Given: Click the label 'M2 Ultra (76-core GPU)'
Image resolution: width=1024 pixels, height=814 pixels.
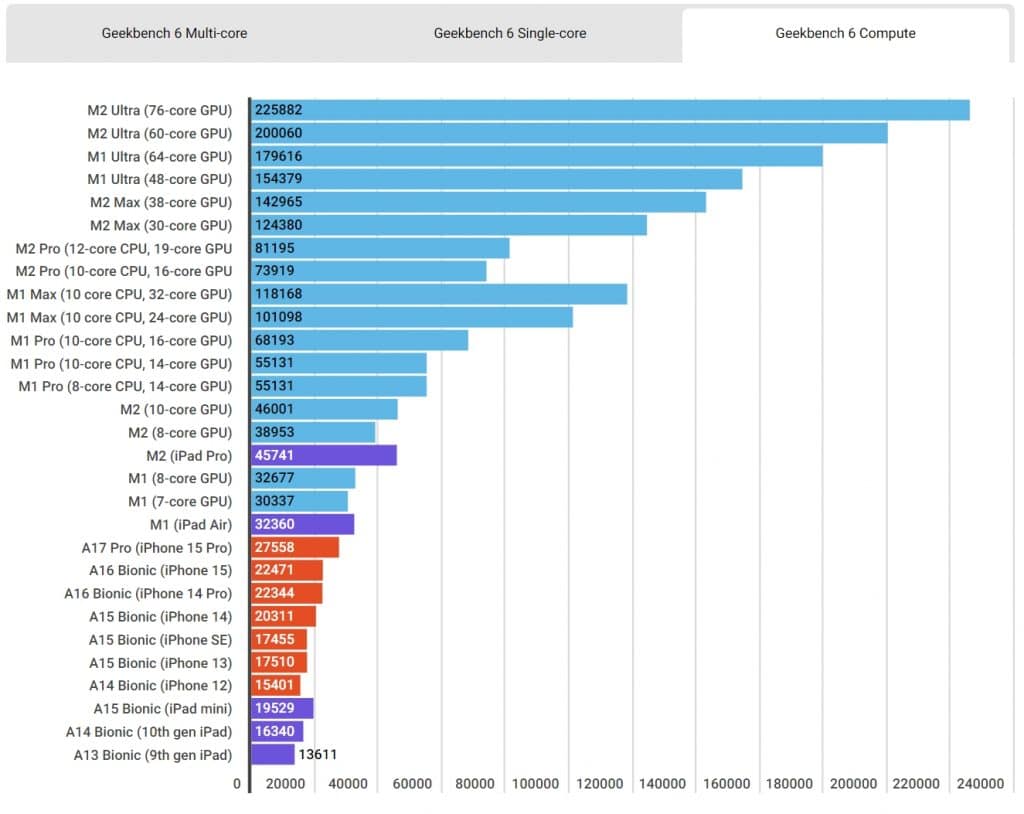Looking at the screenshot, I should pos(159,110).
